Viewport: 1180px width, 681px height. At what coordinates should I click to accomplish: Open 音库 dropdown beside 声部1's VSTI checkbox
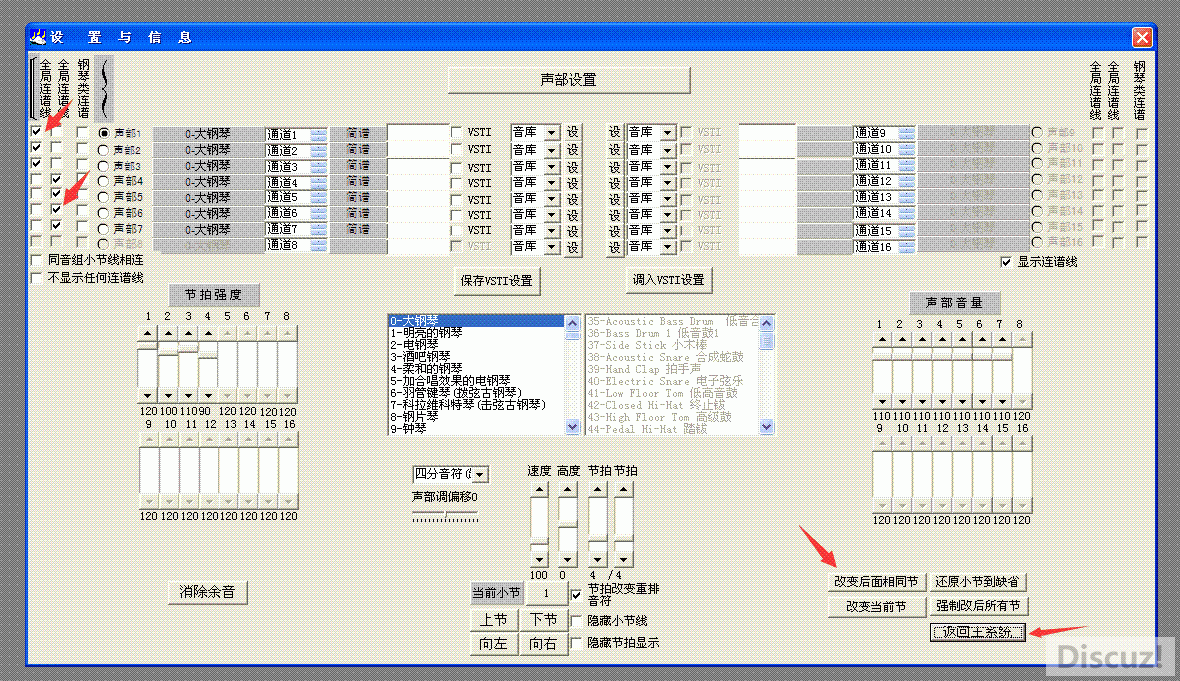552,133
